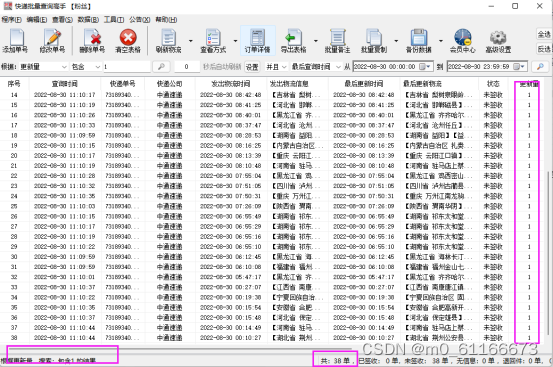Click the 删除单号 icon
This screenshot has width=553, height=367.
pos(92,37)
